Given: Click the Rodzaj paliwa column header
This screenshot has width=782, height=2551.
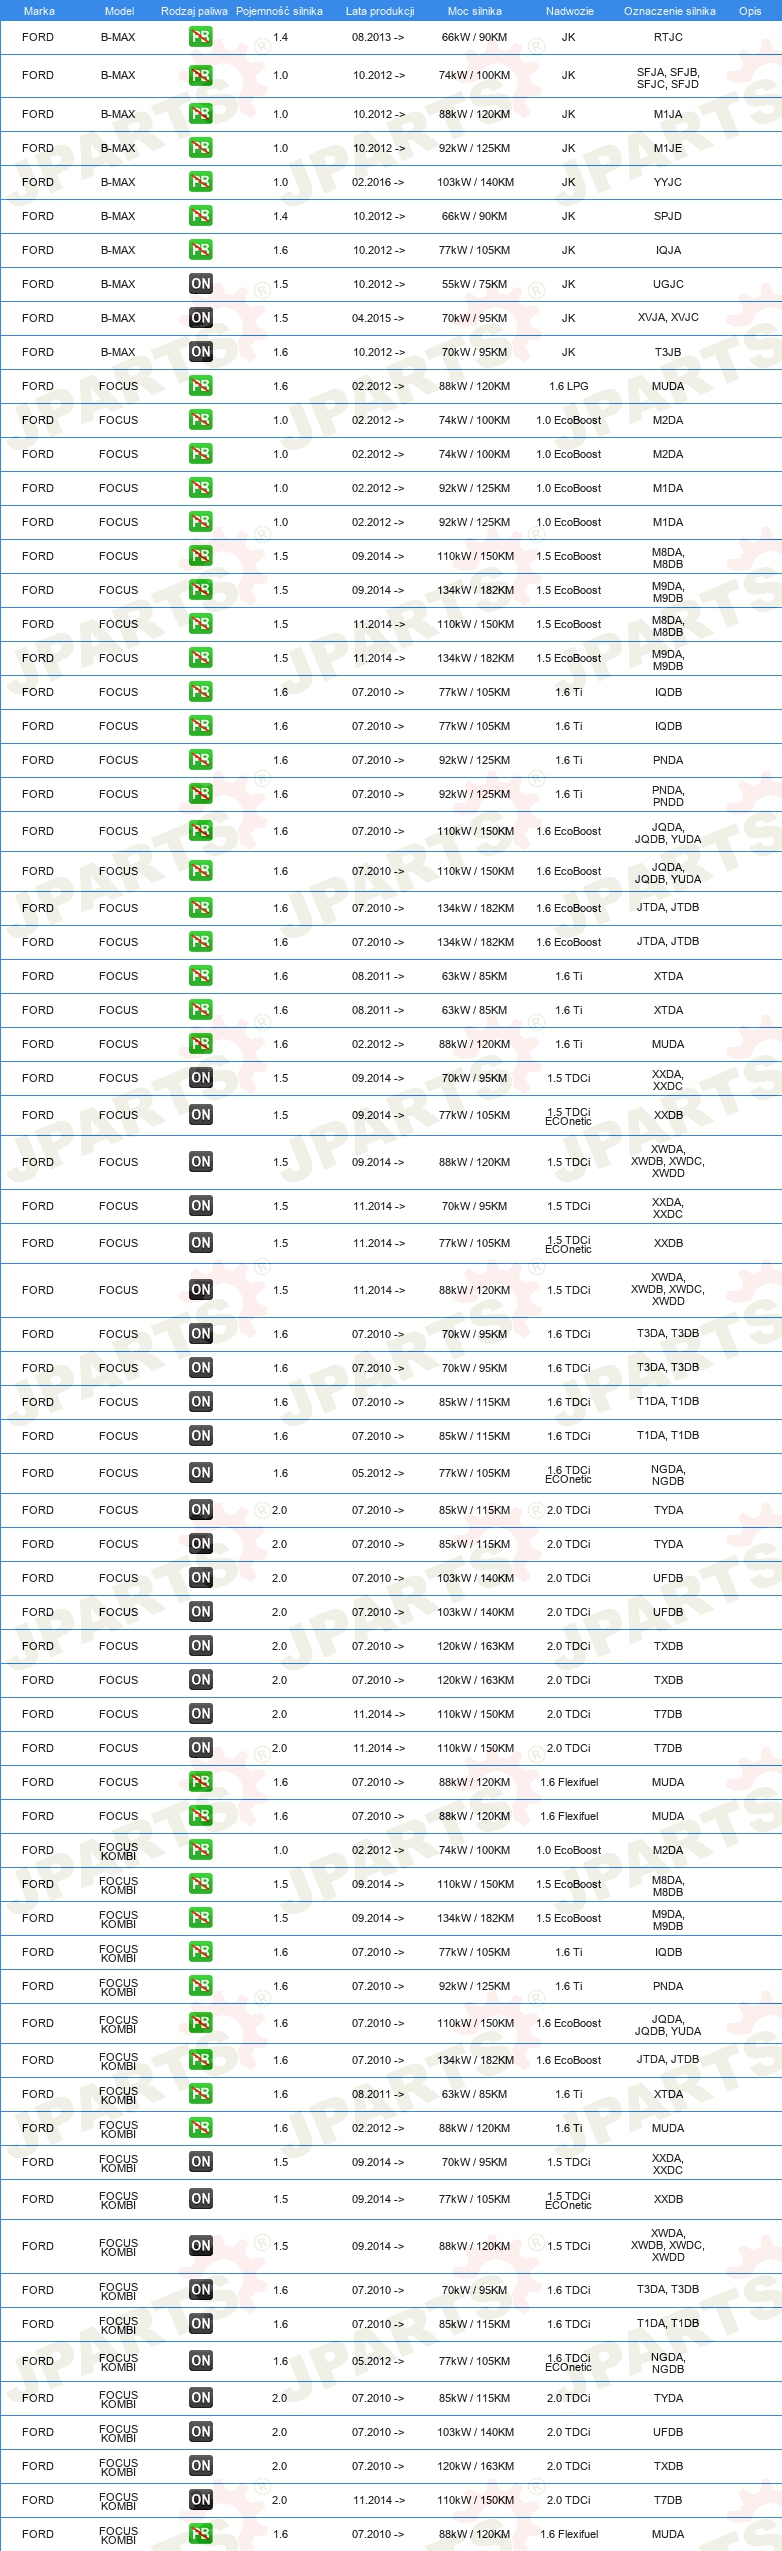Looking at the screenshot, I should 194,11.
